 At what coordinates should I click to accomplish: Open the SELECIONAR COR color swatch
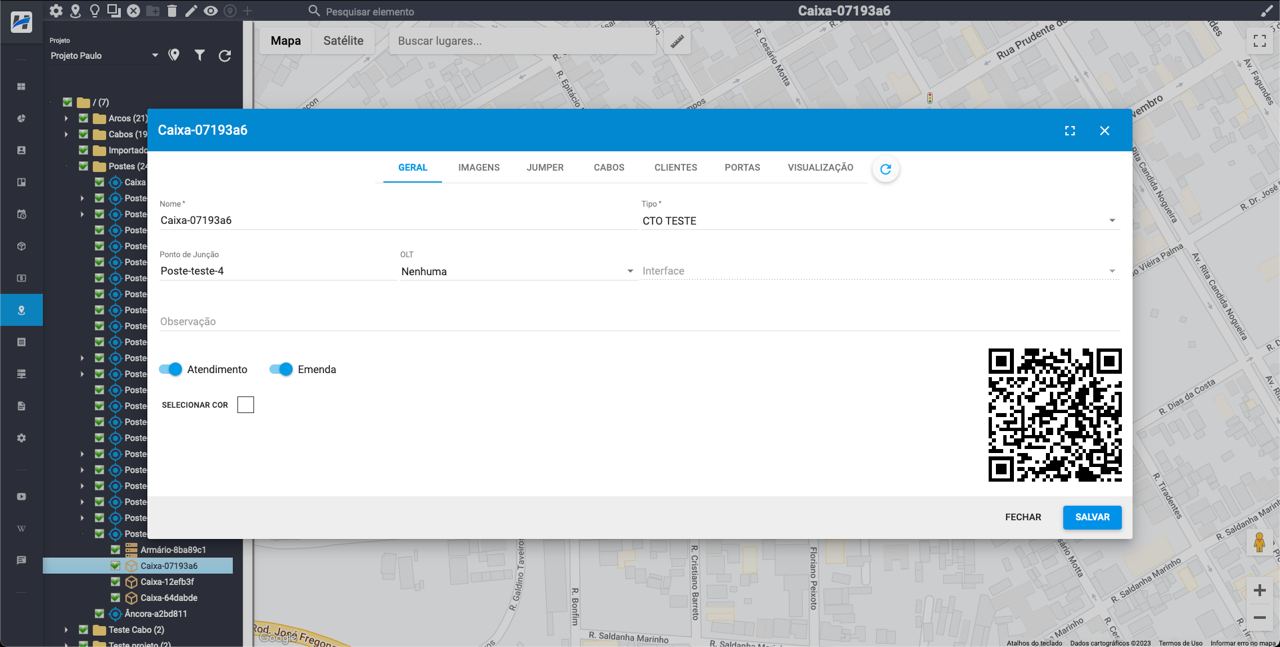246,405
